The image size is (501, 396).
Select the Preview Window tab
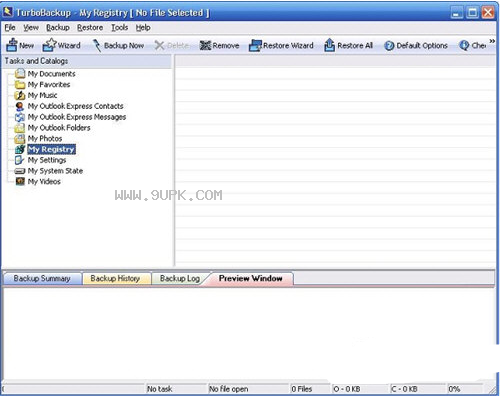[x=251, y=279]
